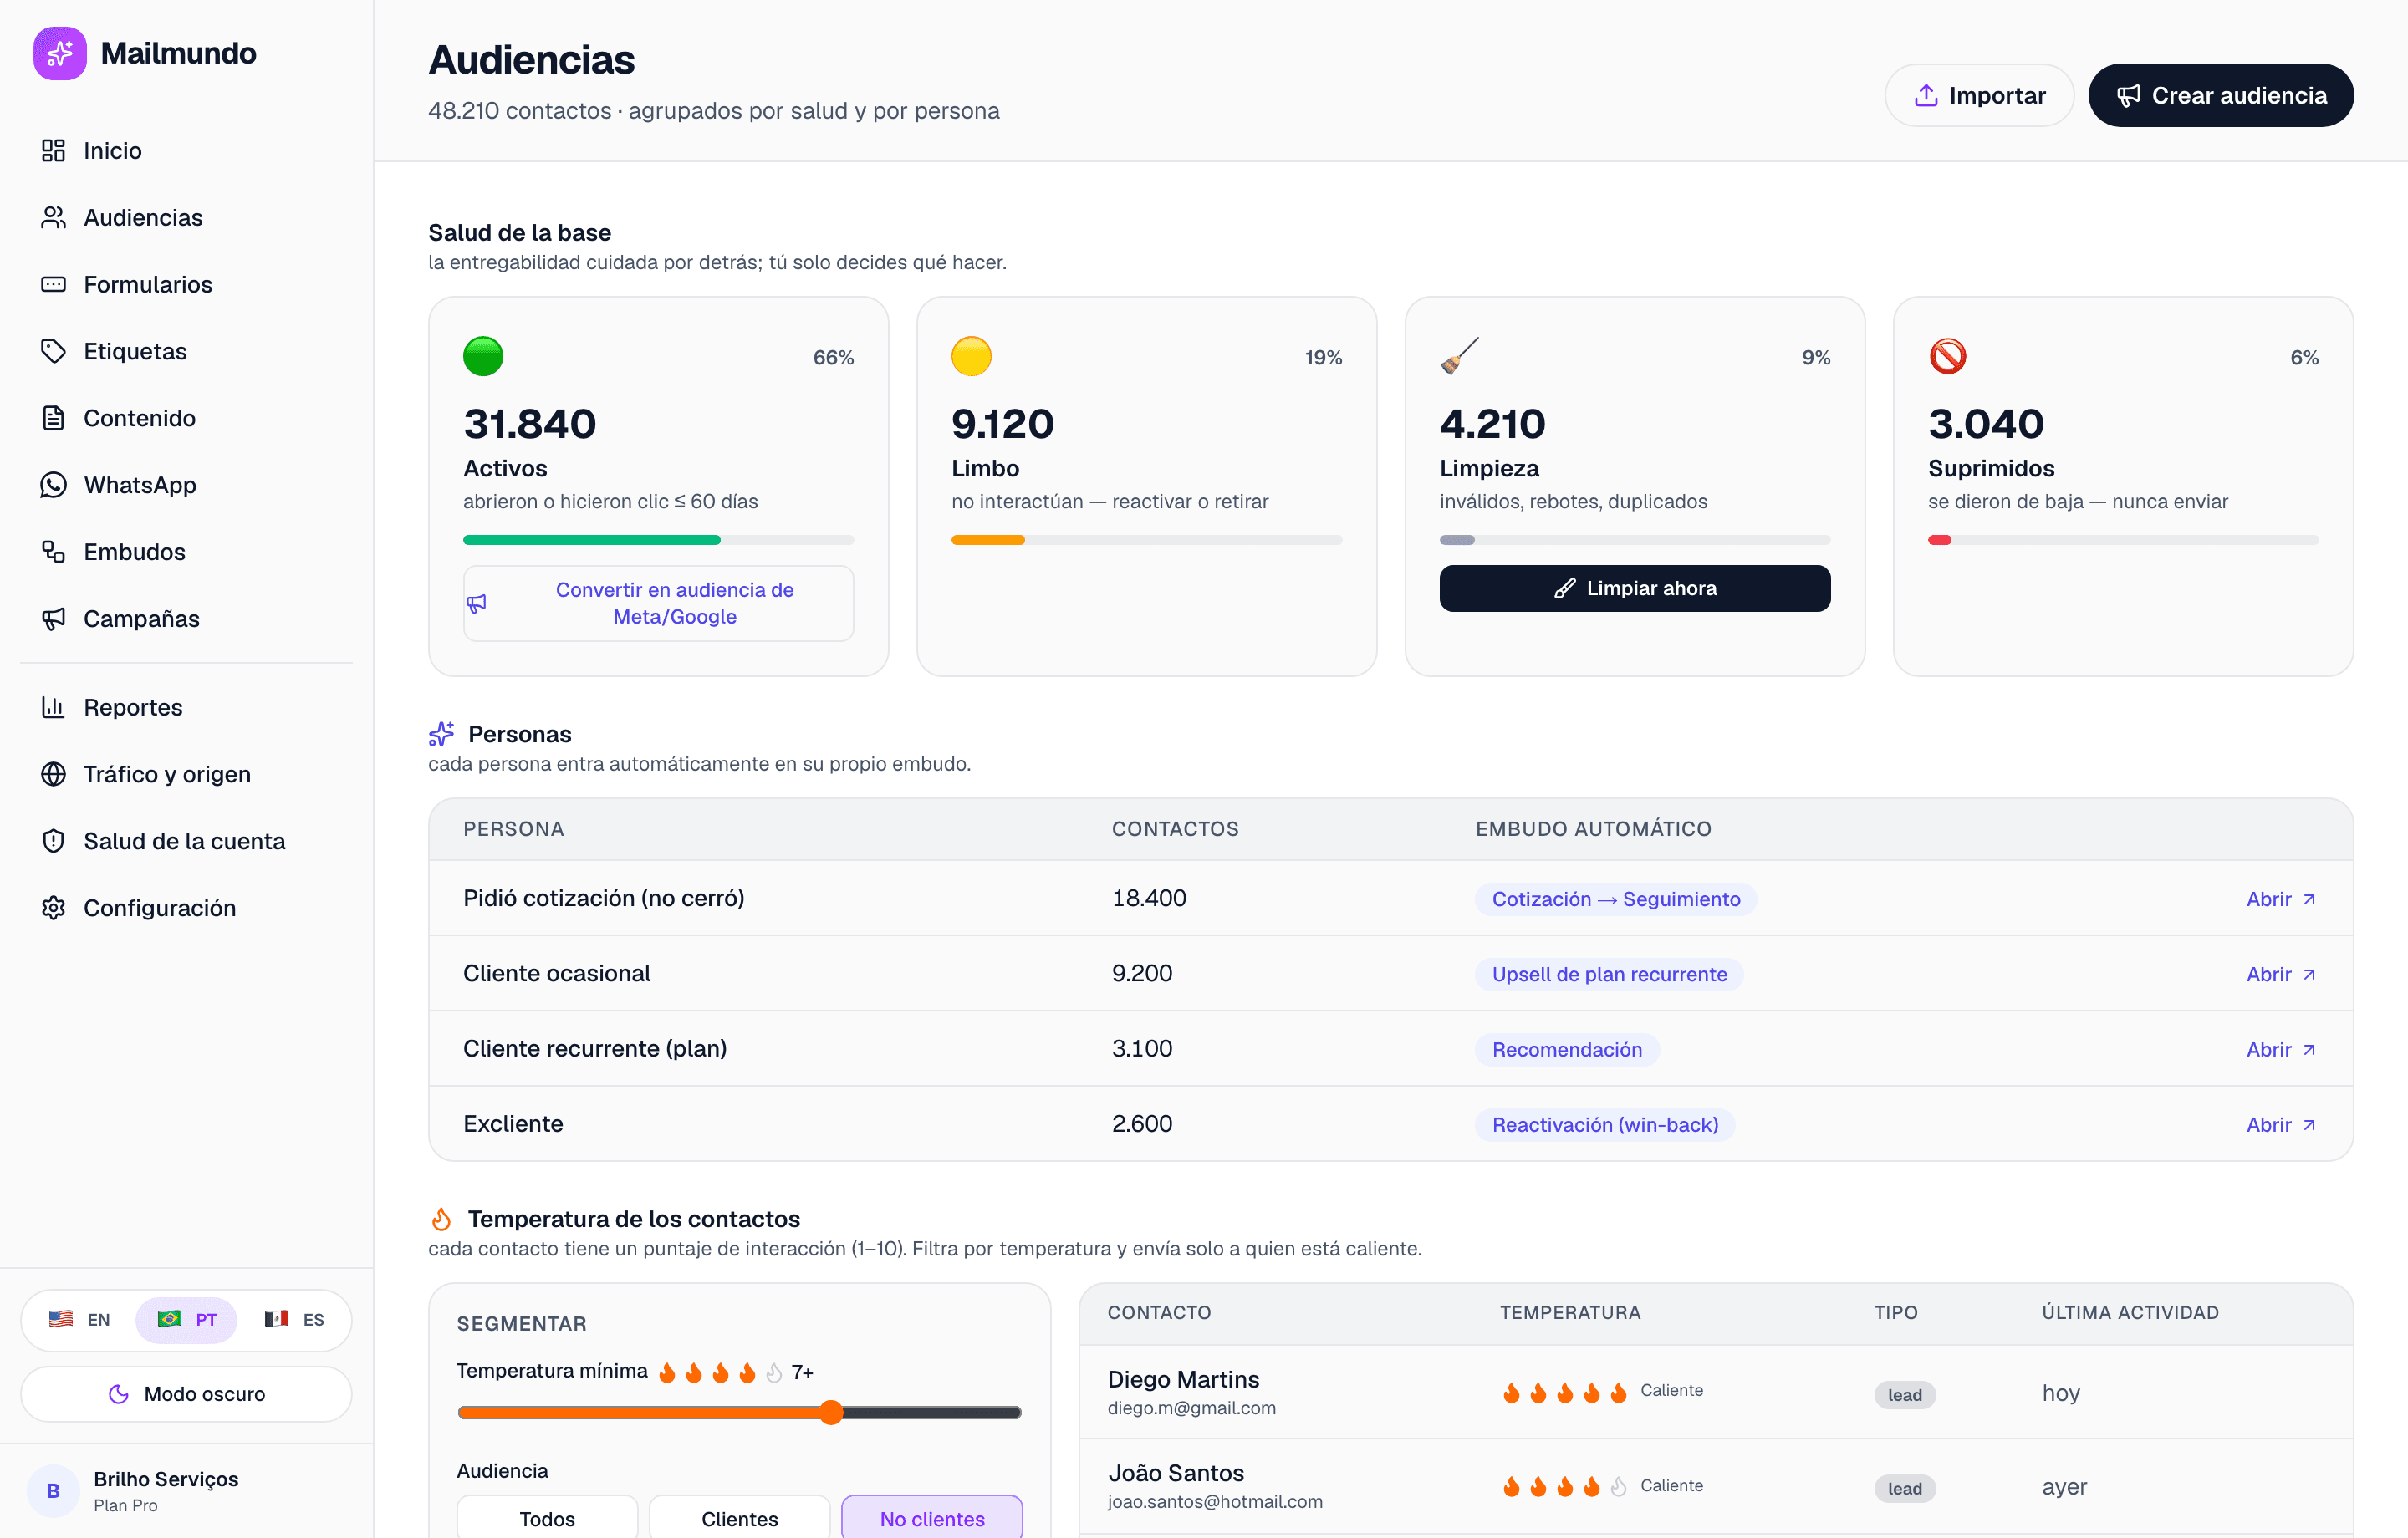Click the Configuración gear icon

coord(53,908)
